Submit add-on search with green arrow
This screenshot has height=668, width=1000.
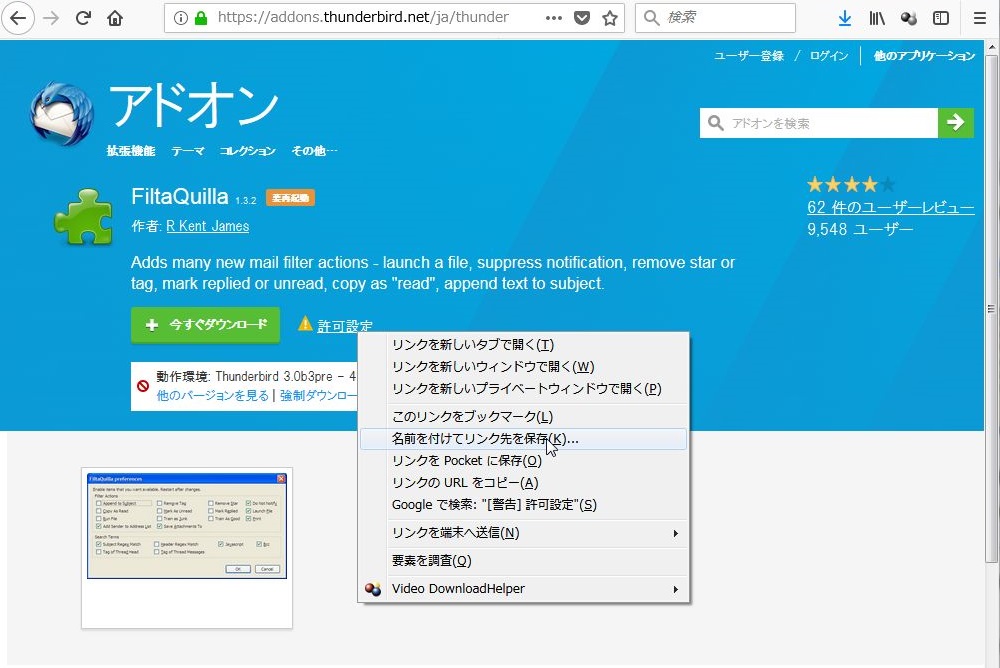point(955,122)
